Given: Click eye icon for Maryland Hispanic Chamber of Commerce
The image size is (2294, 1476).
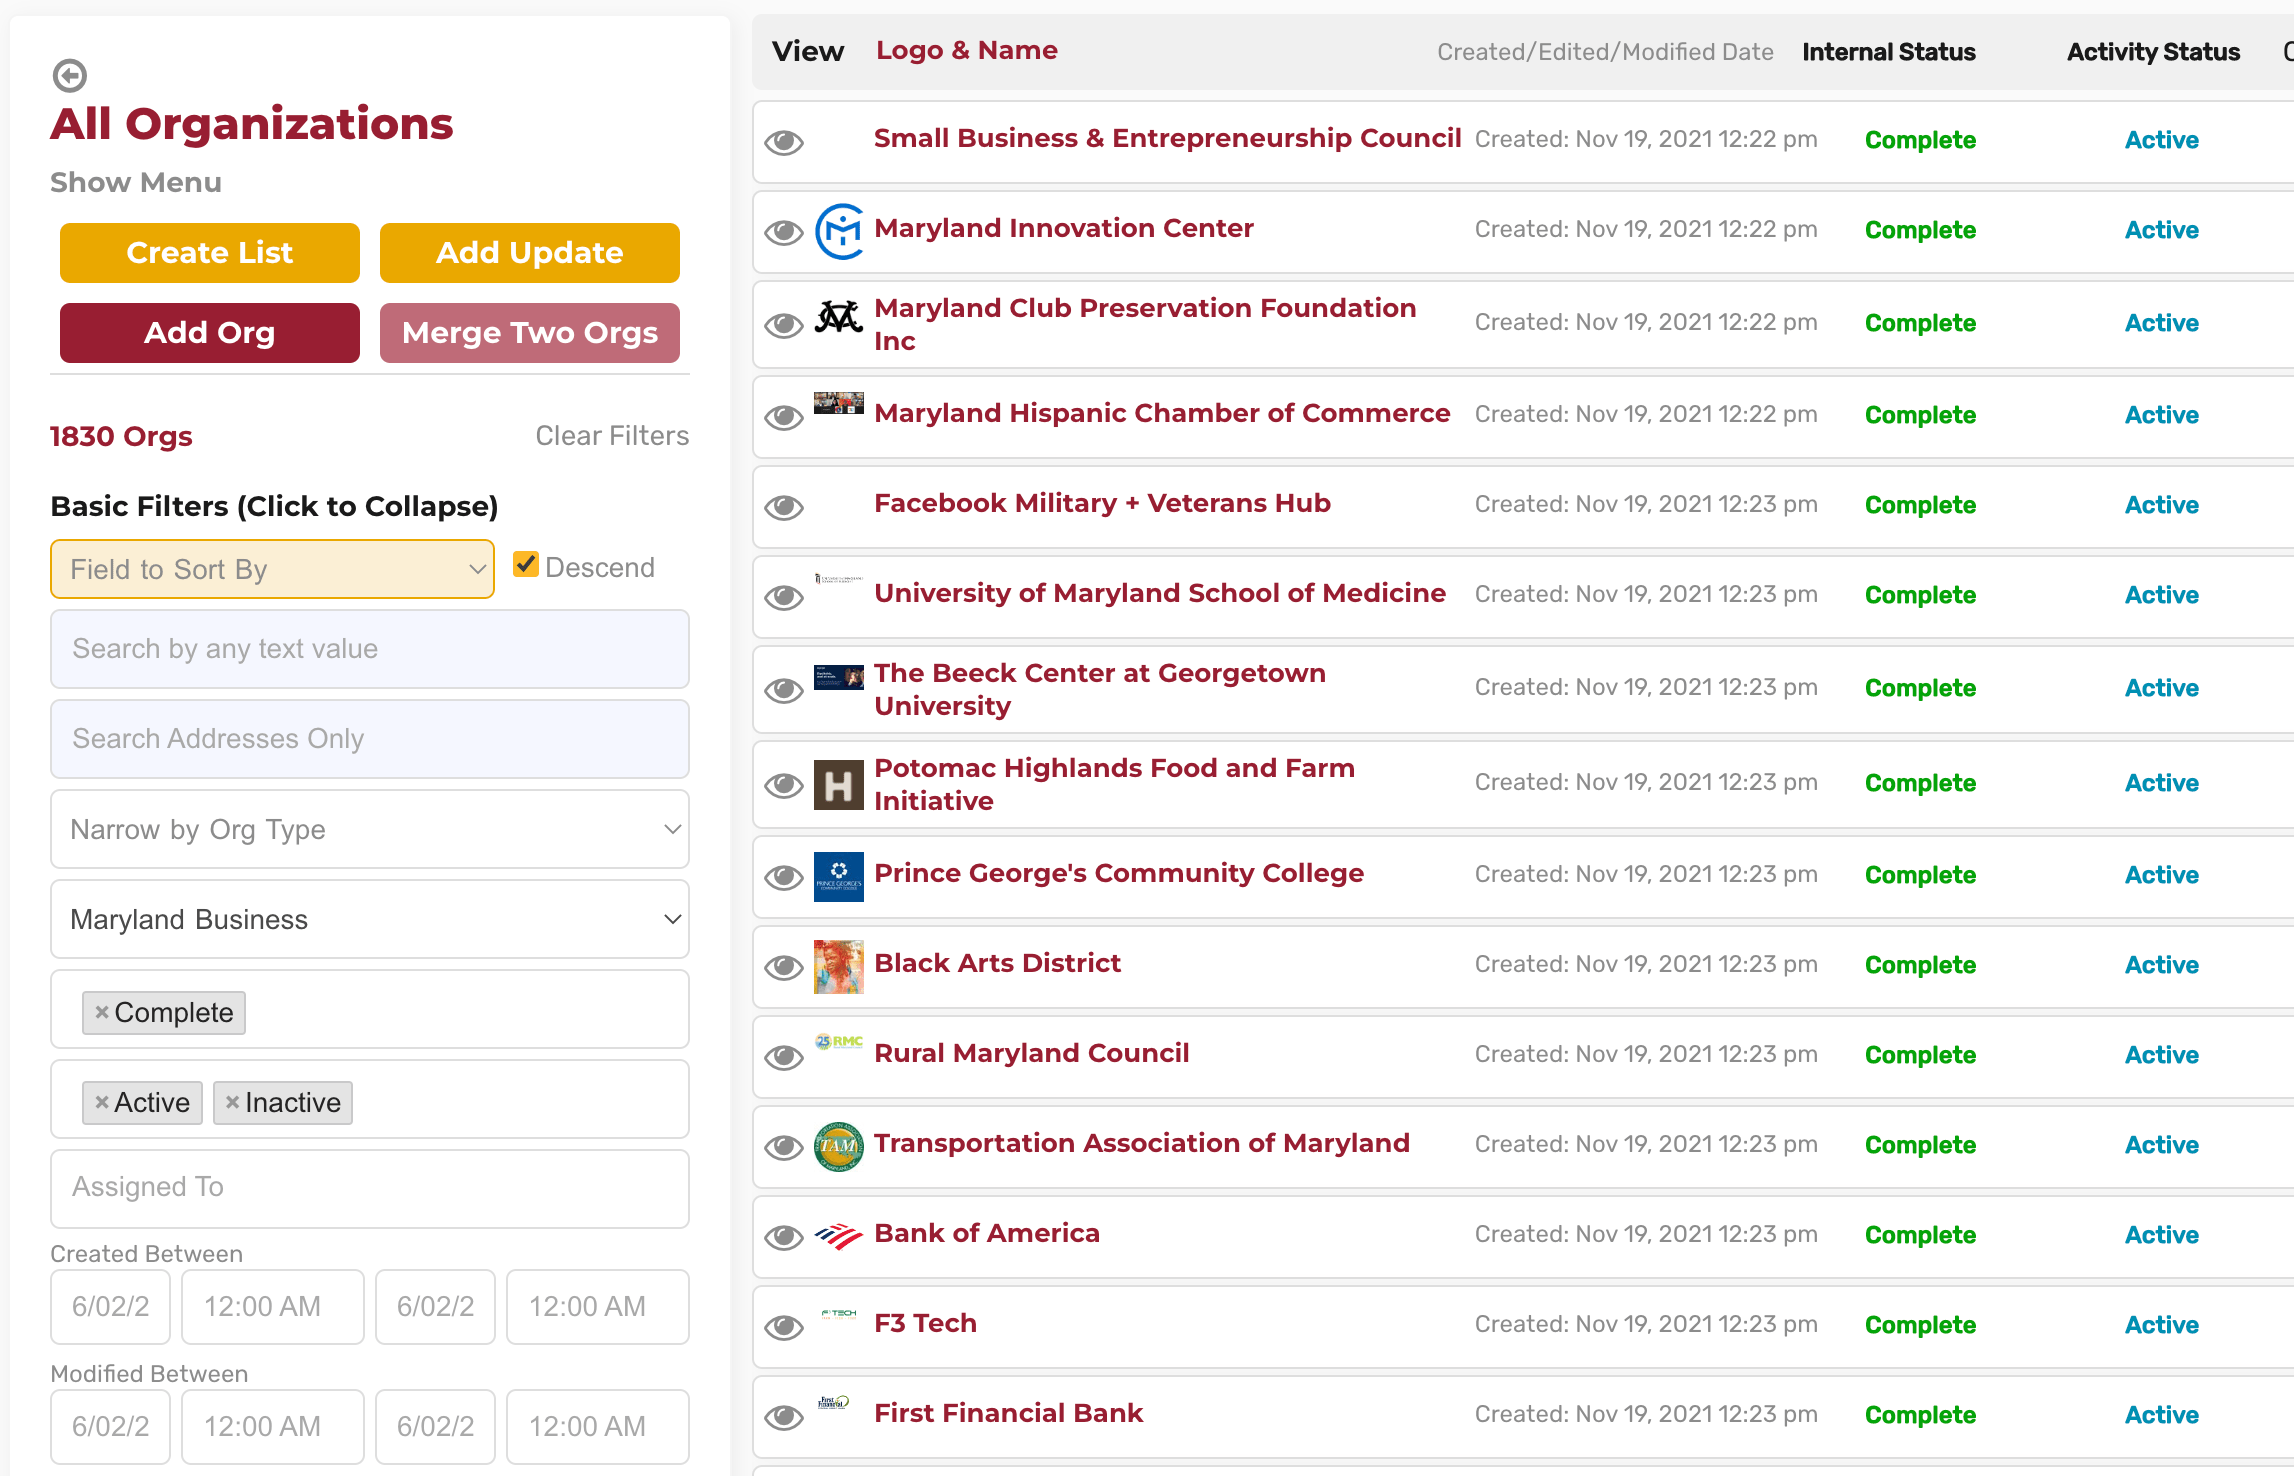Looking at the screenshot, I should 784,417.
